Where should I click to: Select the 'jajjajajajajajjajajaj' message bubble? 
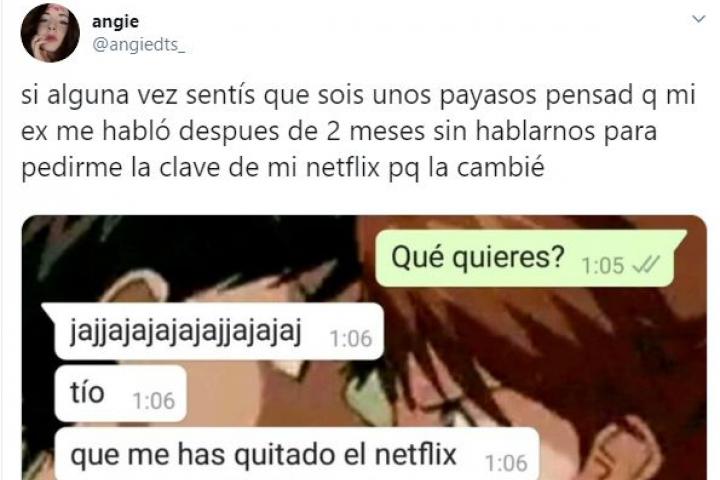point(213,331)
